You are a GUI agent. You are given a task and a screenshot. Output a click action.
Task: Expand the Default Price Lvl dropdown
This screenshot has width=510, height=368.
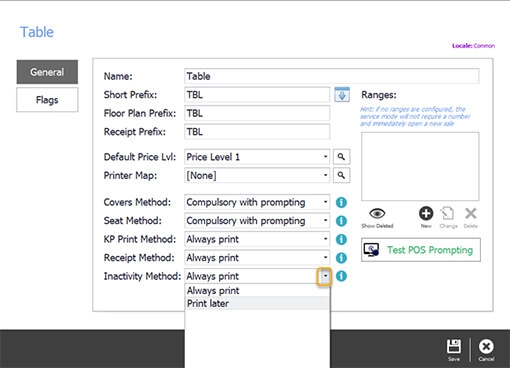coord(325,157)
